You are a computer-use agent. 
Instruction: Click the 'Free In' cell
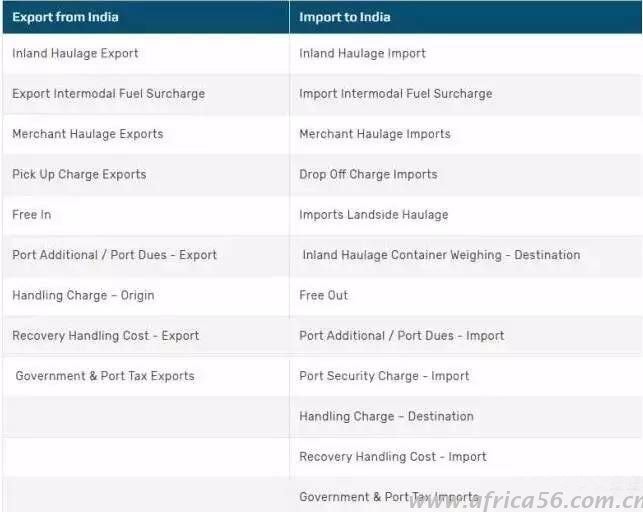point(31,215)
